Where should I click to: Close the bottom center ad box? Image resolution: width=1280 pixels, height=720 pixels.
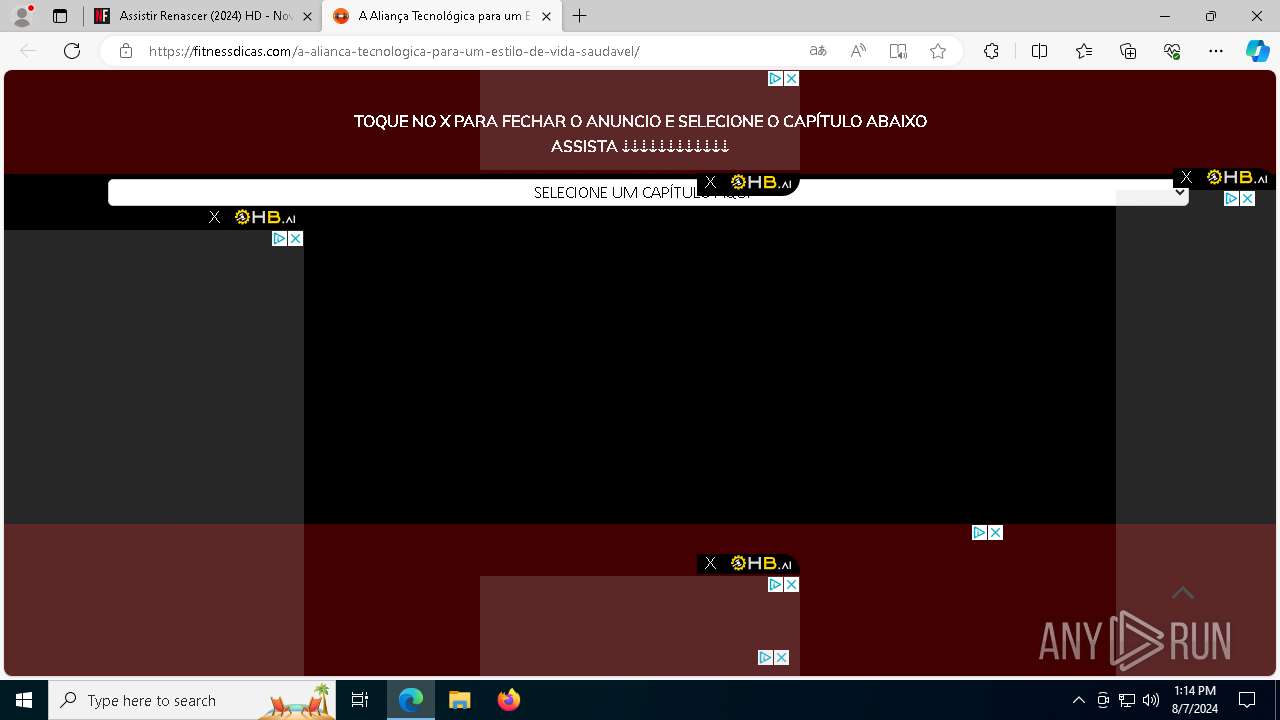pos(791,584)
